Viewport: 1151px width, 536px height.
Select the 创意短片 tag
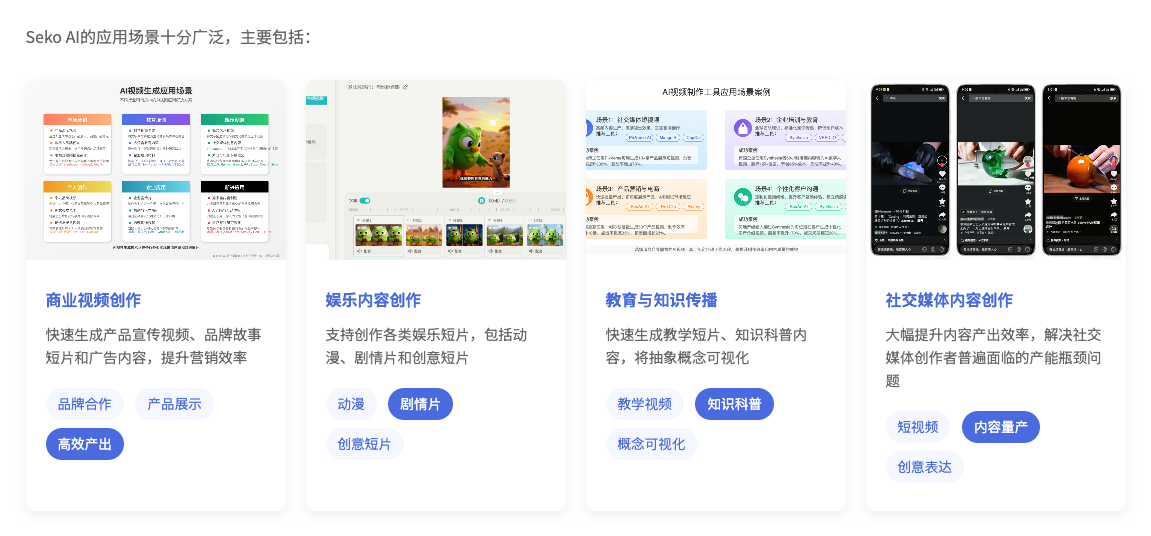(365, 444)
